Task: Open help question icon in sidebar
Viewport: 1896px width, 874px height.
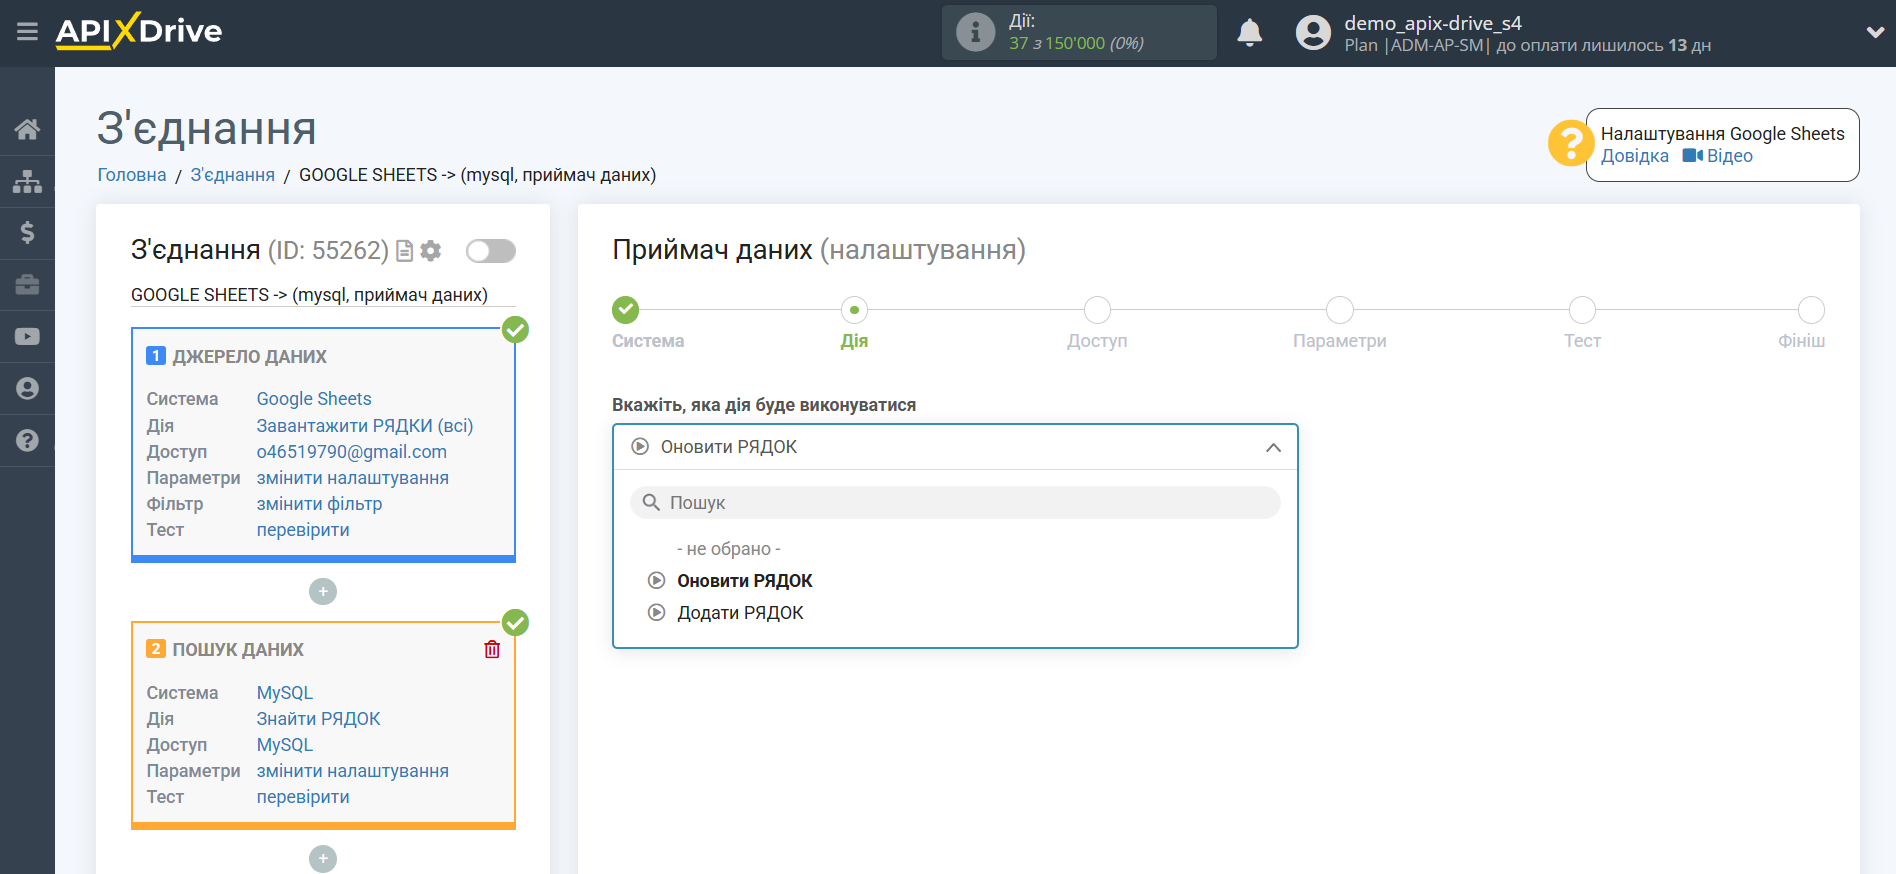Action: click(x=27, y=441)
